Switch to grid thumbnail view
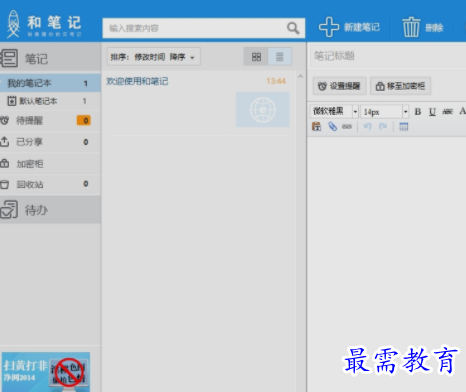466x392 pixels. tap(256, 57)
